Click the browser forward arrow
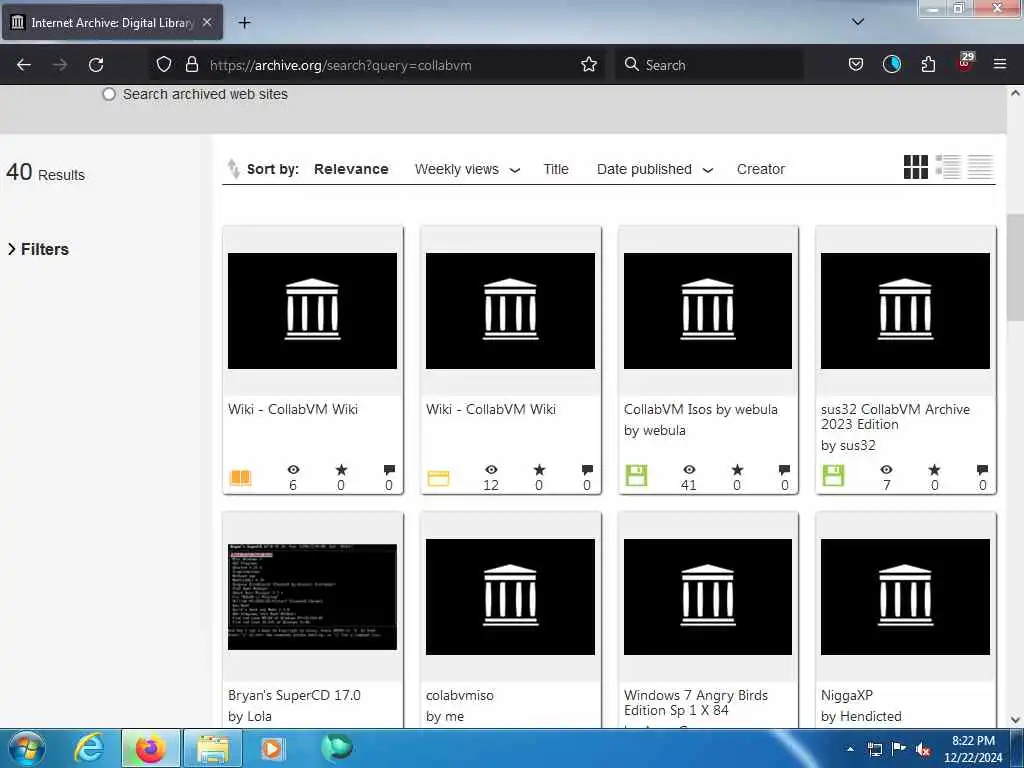Image resolution: width=1024 pixels, height=768 pixels. [60, 65]
